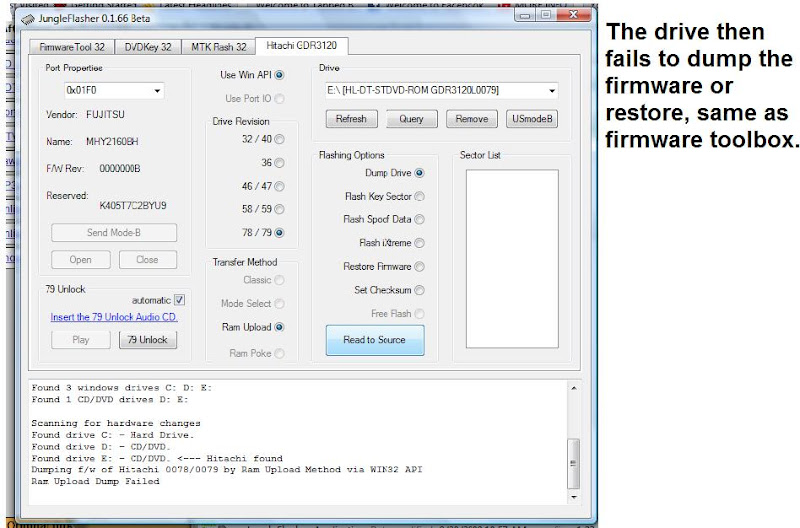Select the Mode Select transfer method
Viewport: 800px width, 528px height.
click(x=279, y=304)
